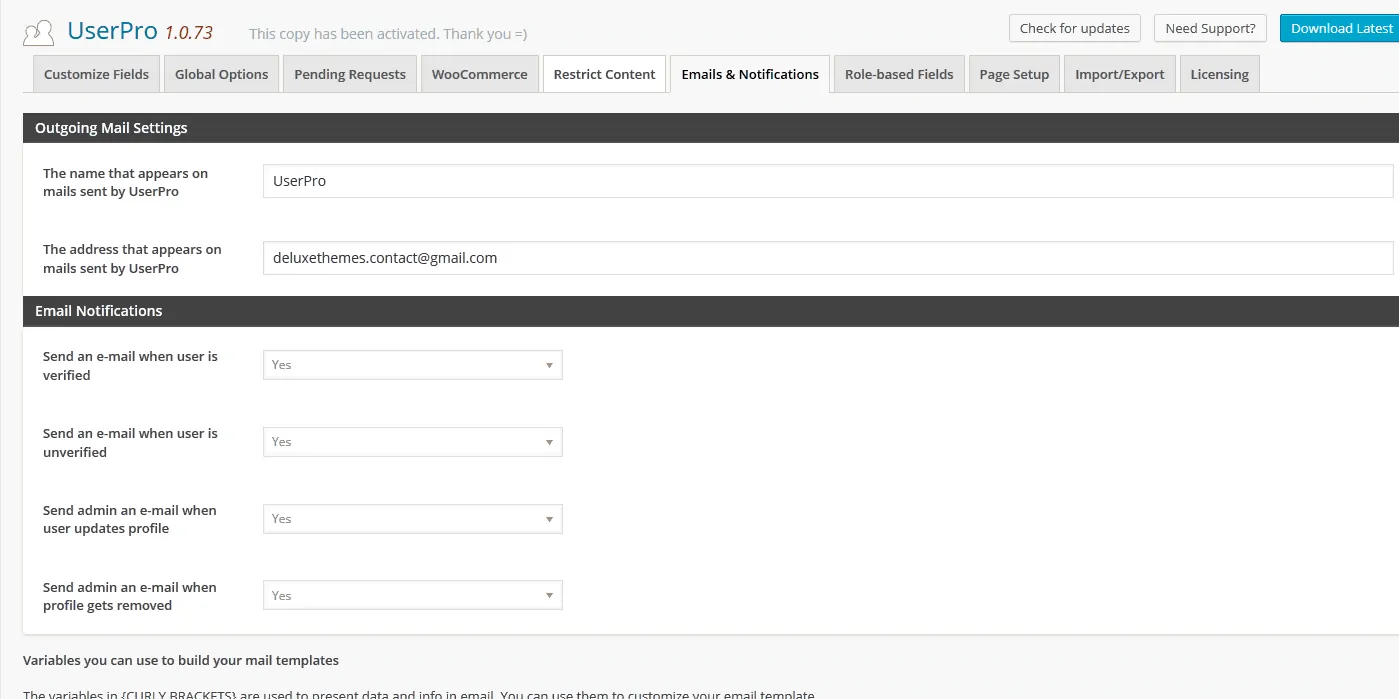Select the Restrict Content tab

(x=604, y=74)
